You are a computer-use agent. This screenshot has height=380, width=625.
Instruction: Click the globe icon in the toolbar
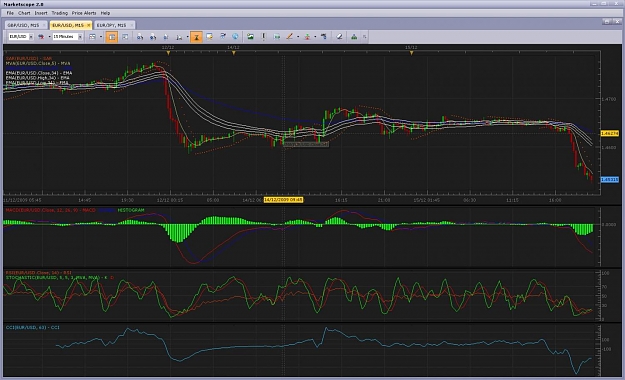pos(235,37)
